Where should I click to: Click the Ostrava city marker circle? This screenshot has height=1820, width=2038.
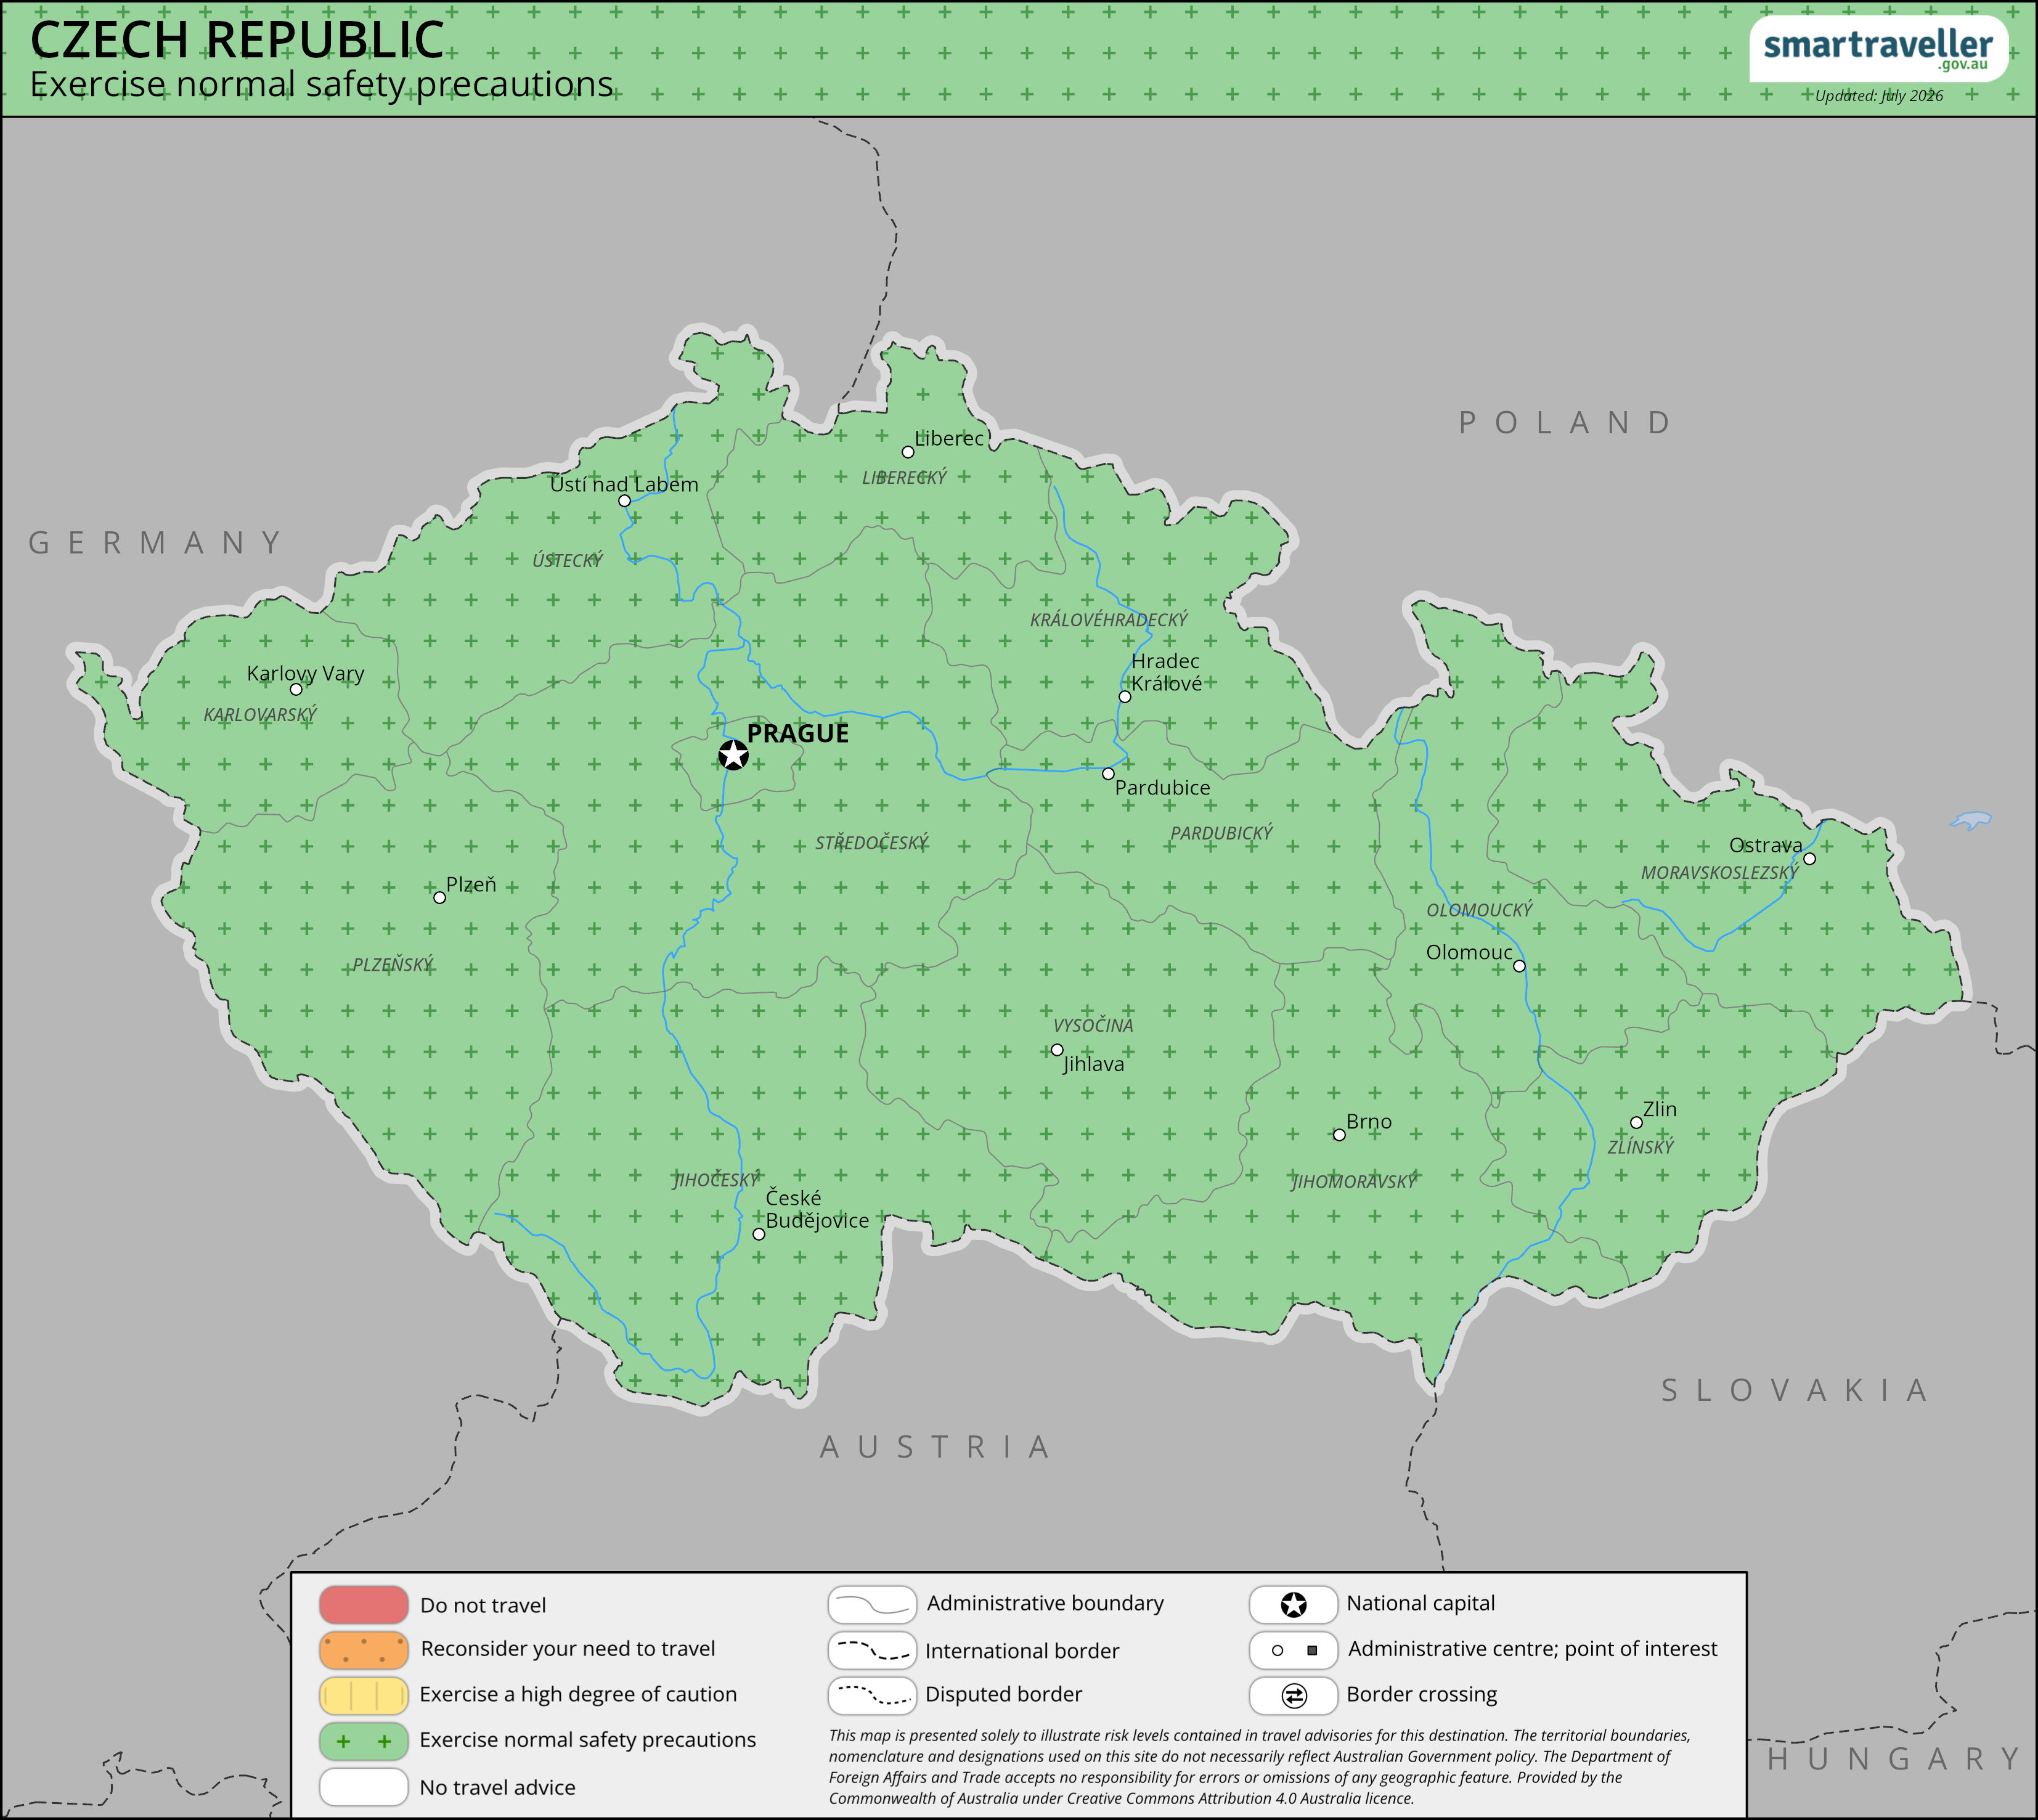tap(1809, 859)
